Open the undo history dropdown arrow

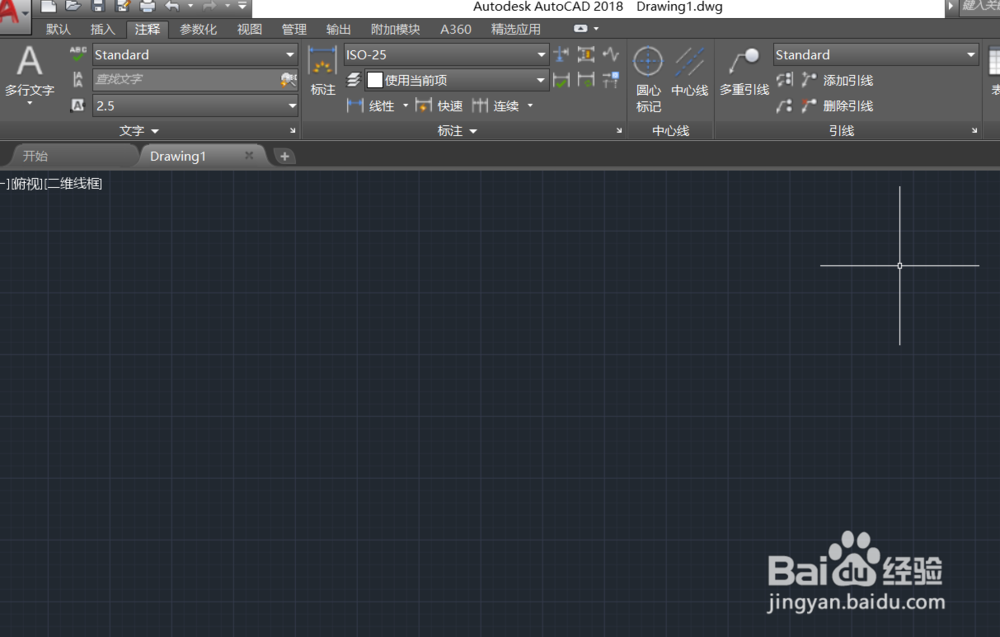190,6
